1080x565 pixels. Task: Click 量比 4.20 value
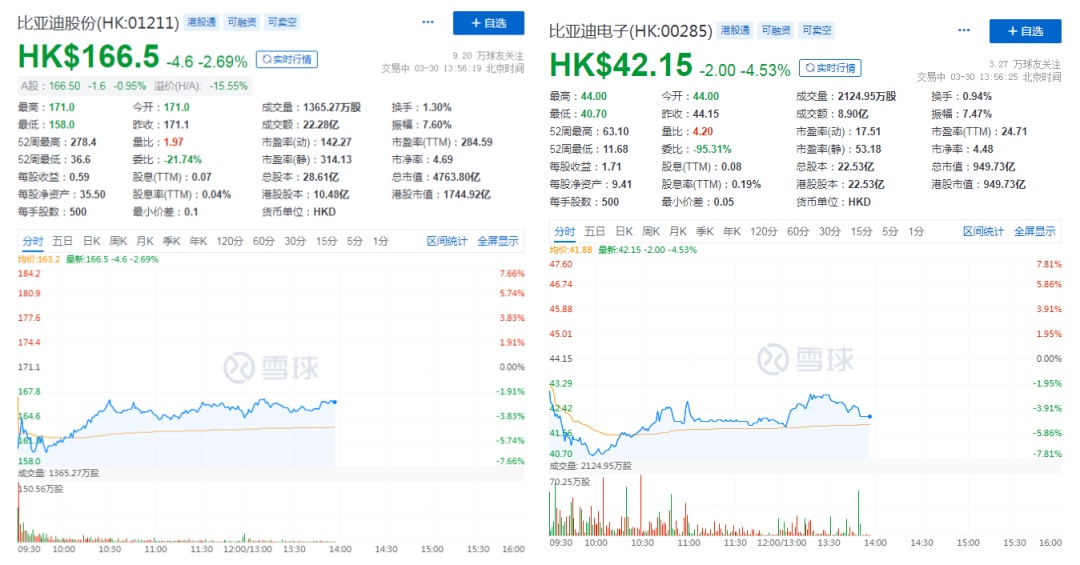(x=703, y=132)
